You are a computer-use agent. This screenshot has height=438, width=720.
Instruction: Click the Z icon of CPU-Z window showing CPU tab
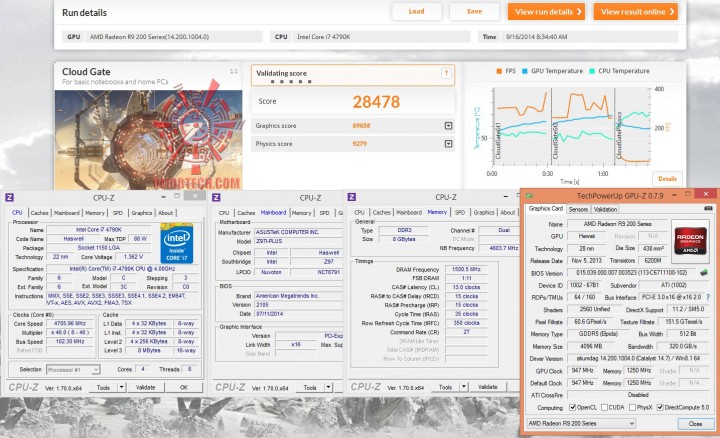[x=9, y=197]
